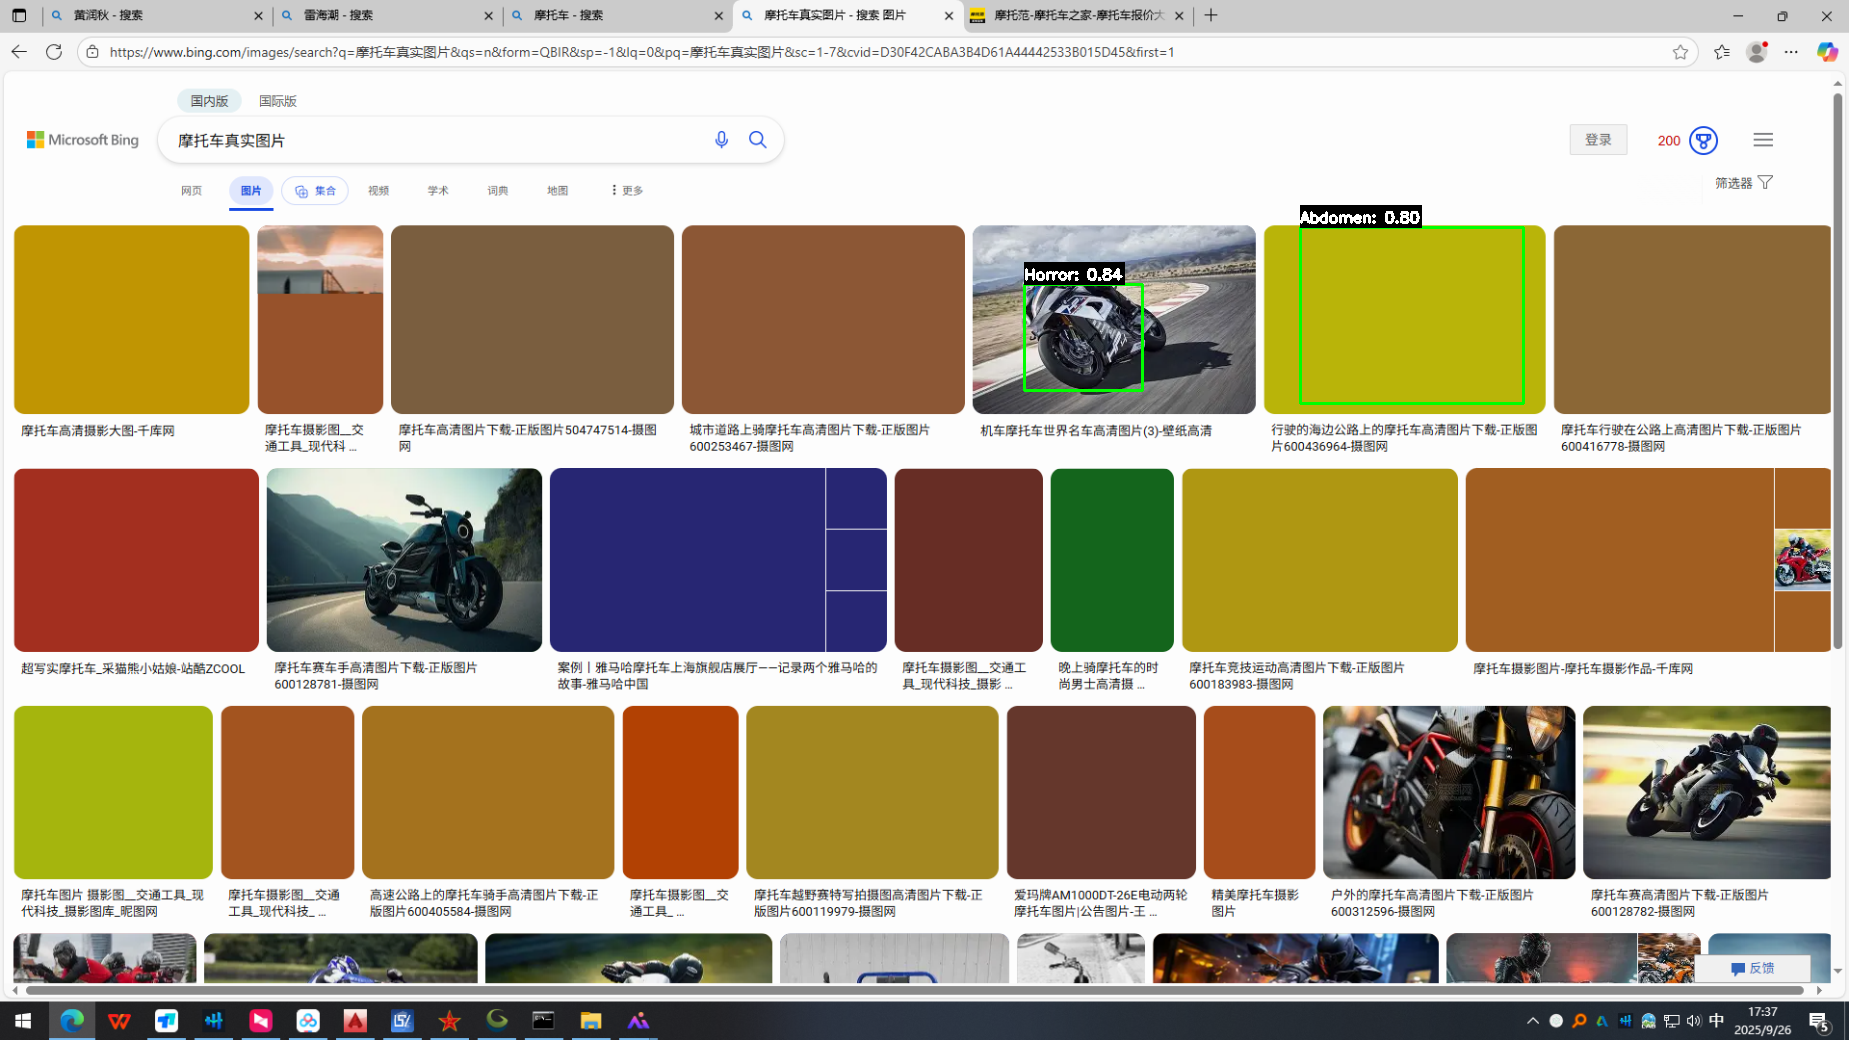Viewport: 1849px width, 1040px height.
Task: Open the hamburger settings menu icon
Action: click(x=1763, y=140)
